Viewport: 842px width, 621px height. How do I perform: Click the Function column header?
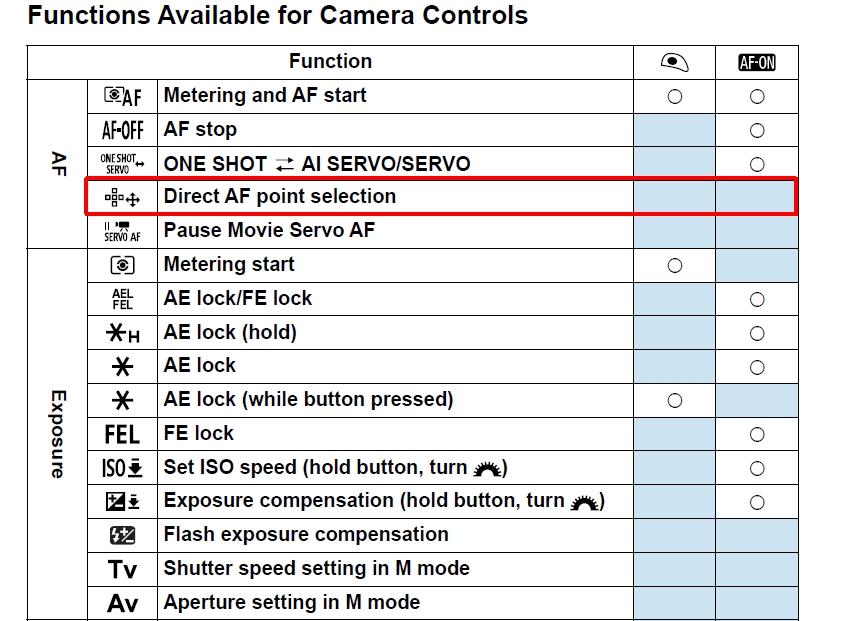point(330,62)
